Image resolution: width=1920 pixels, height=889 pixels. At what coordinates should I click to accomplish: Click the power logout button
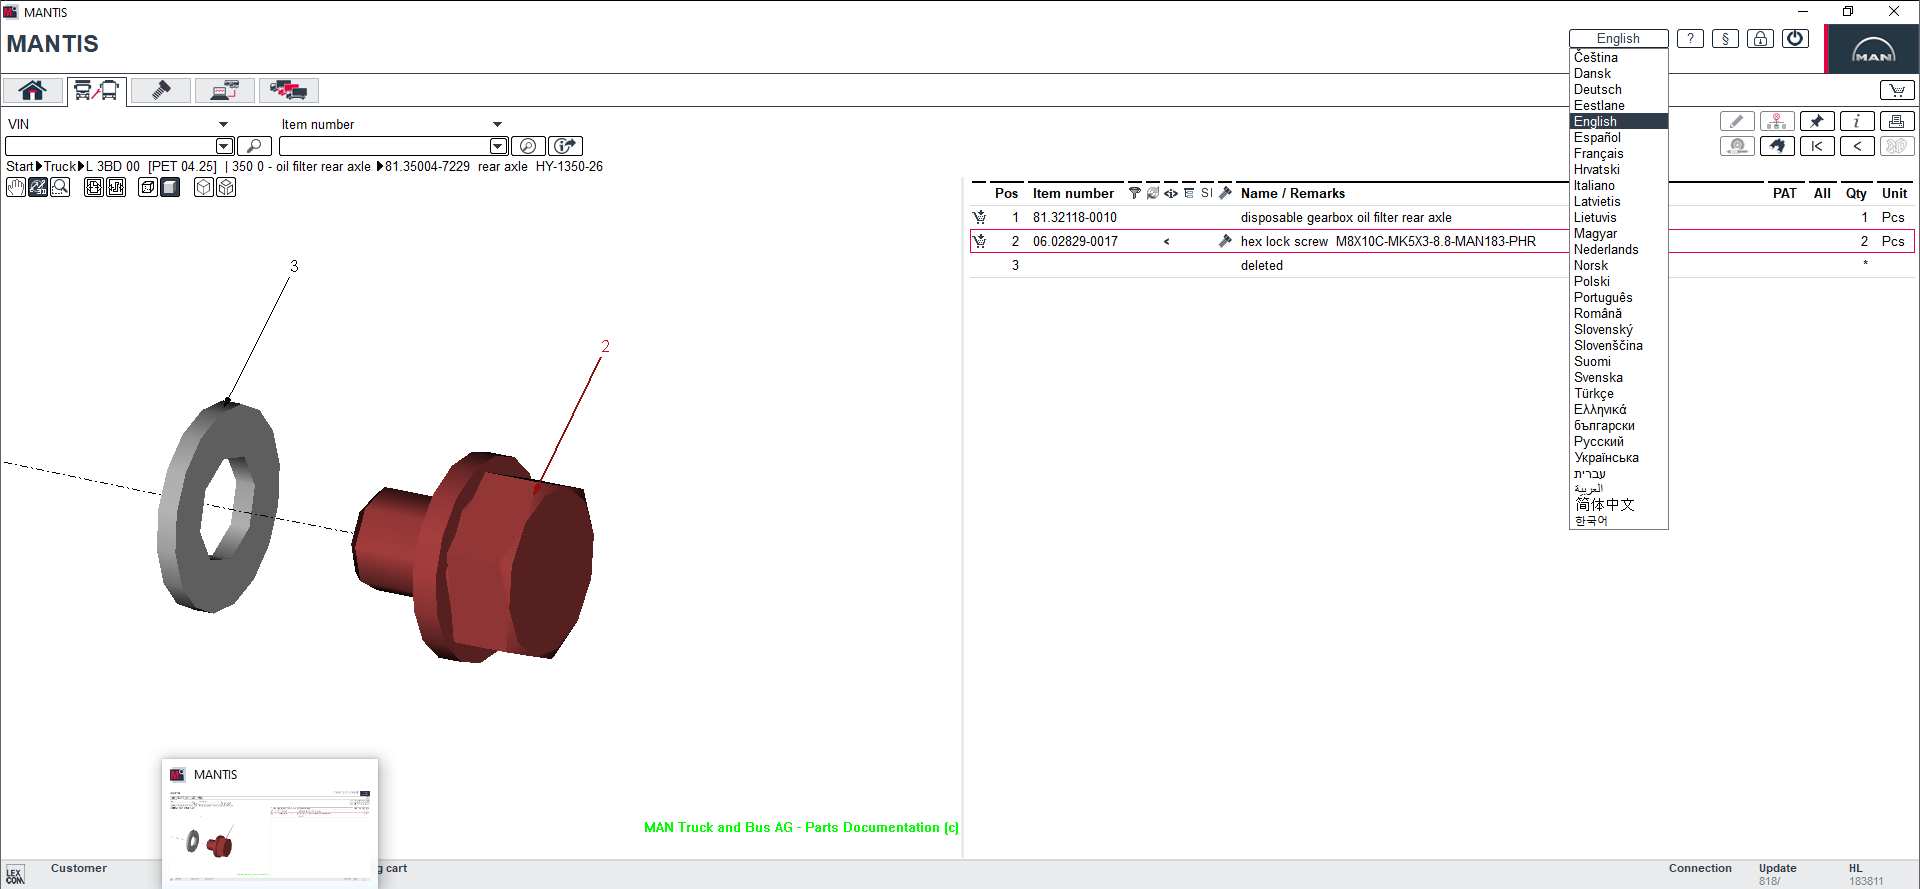click(x=1795, y=39)
